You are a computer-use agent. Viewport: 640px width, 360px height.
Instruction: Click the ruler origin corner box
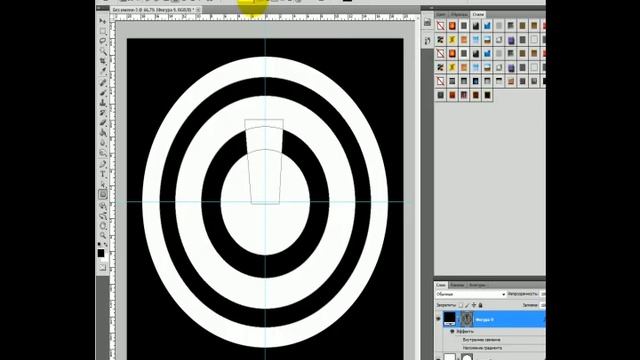click(113, 17)
